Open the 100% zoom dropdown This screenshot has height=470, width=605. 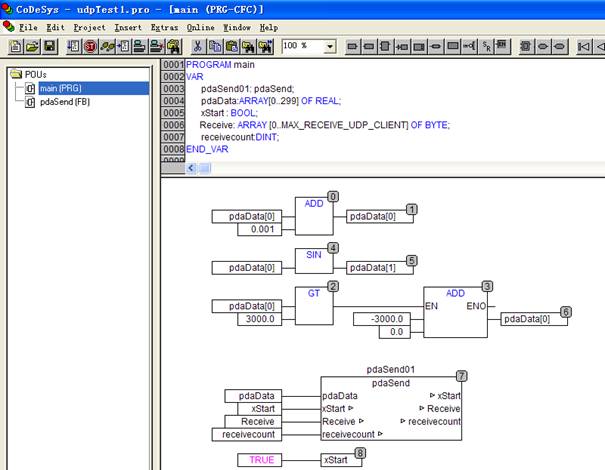tap(329, 46)
